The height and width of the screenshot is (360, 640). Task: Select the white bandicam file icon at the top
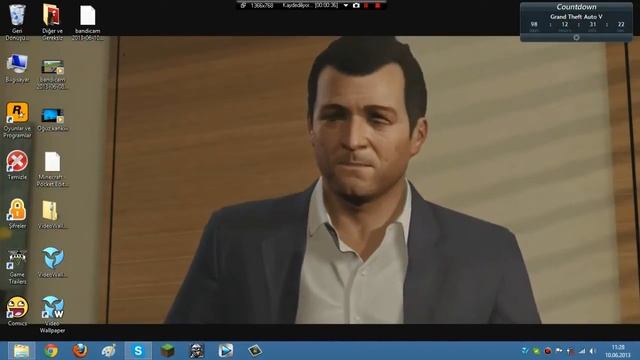click(87, 16)
